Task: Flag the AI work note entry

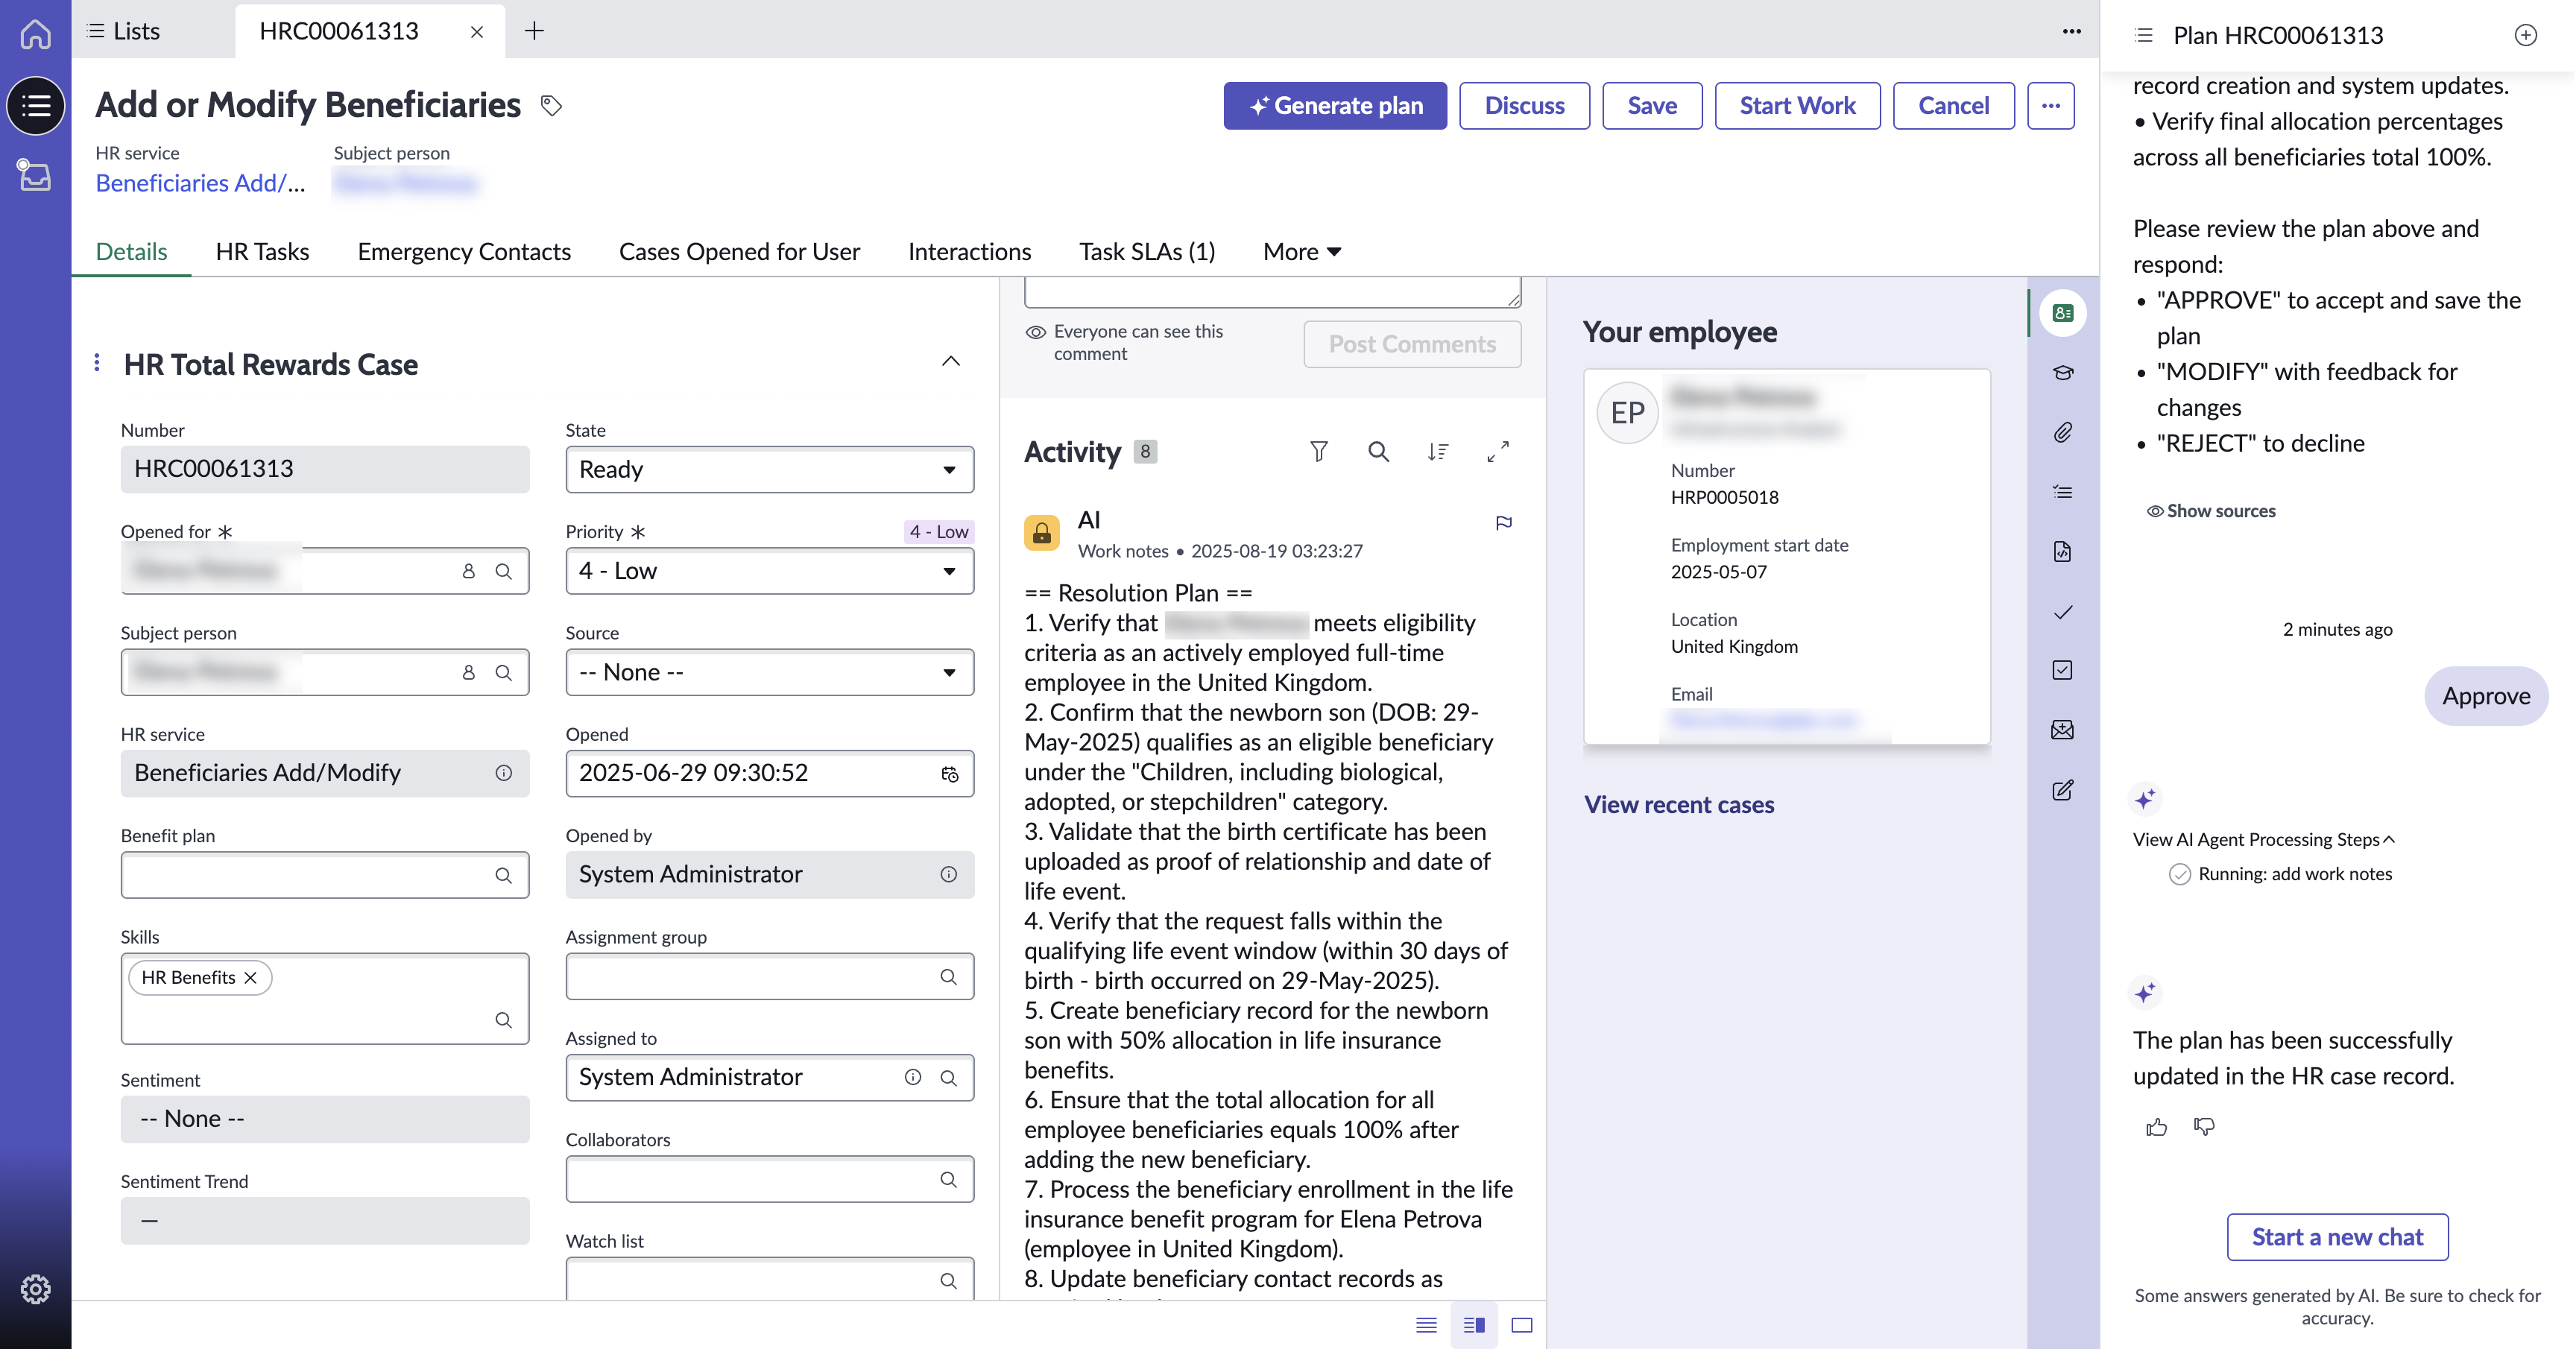Action: tap(1503, 523)
